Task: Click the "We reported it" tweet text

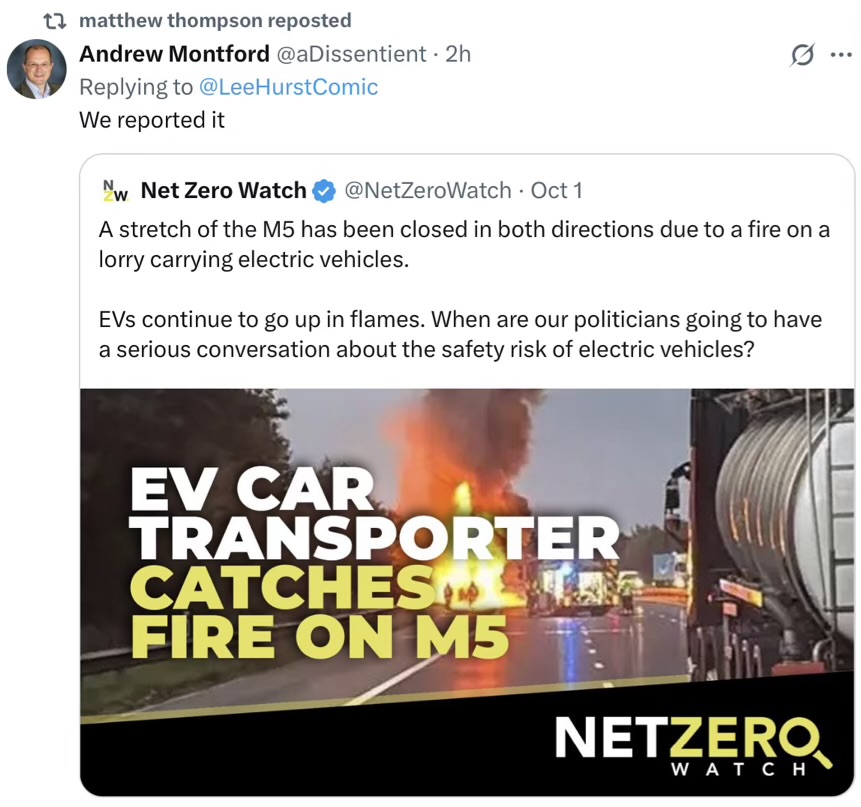Action: 152,120
